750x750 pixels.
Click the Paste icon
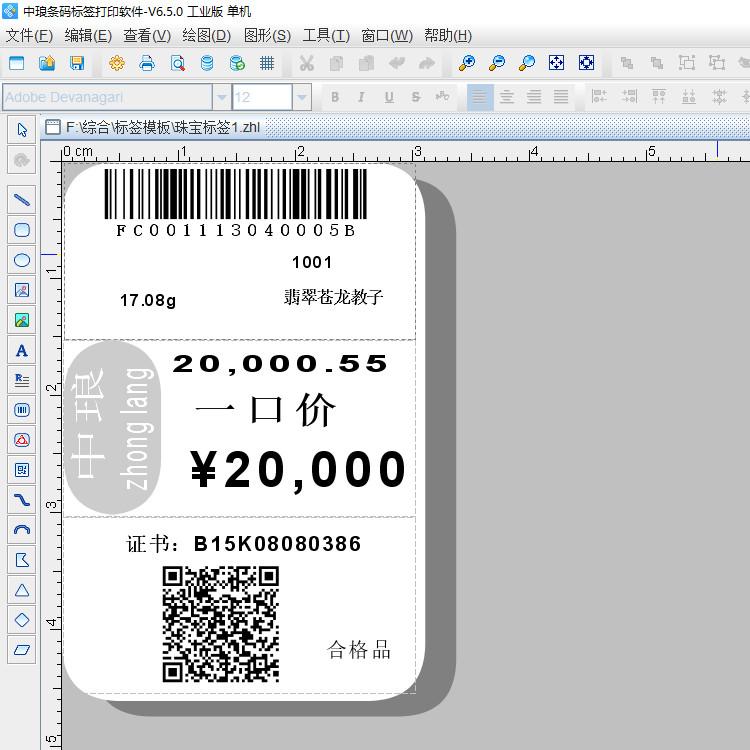click(x=366, y=63)
